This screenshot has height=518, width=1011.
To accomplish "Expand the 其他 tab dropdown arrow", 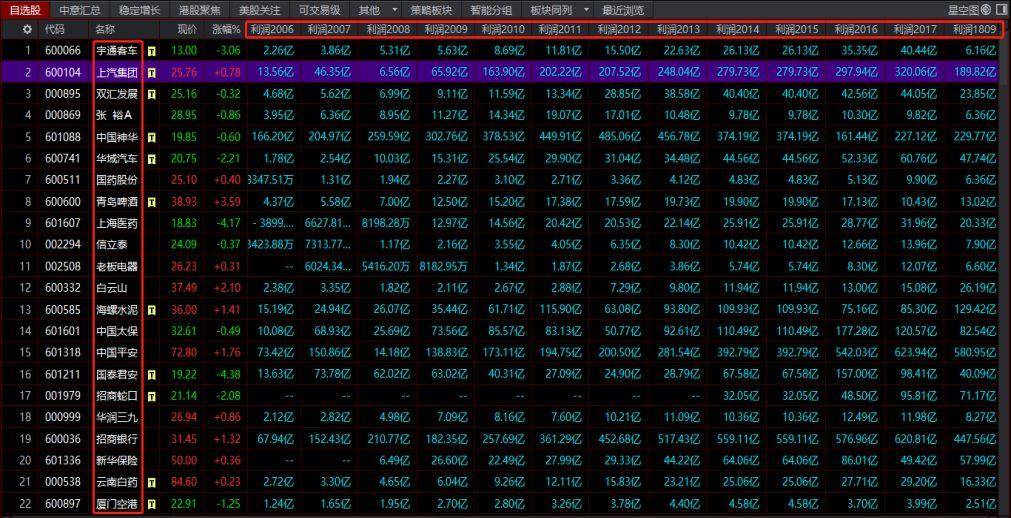I will point(395,10).
